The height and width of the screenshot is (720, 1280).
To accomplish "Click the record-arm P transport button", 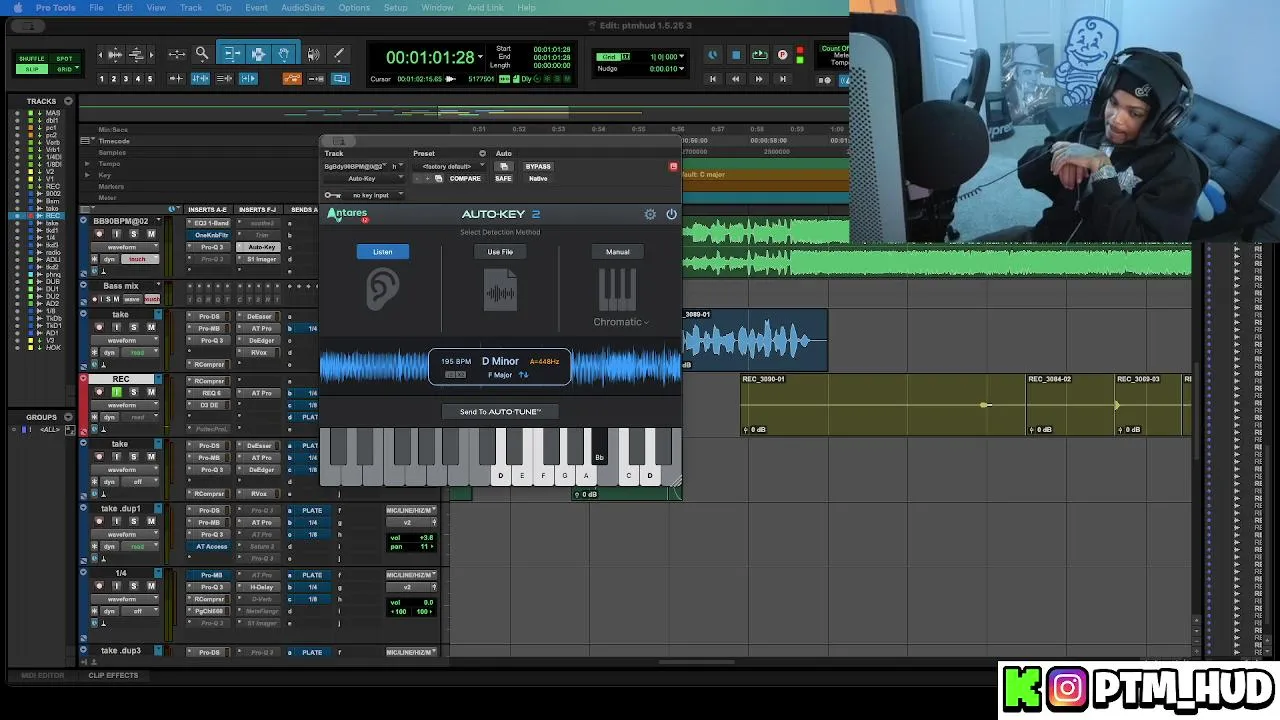I will 783,55.
